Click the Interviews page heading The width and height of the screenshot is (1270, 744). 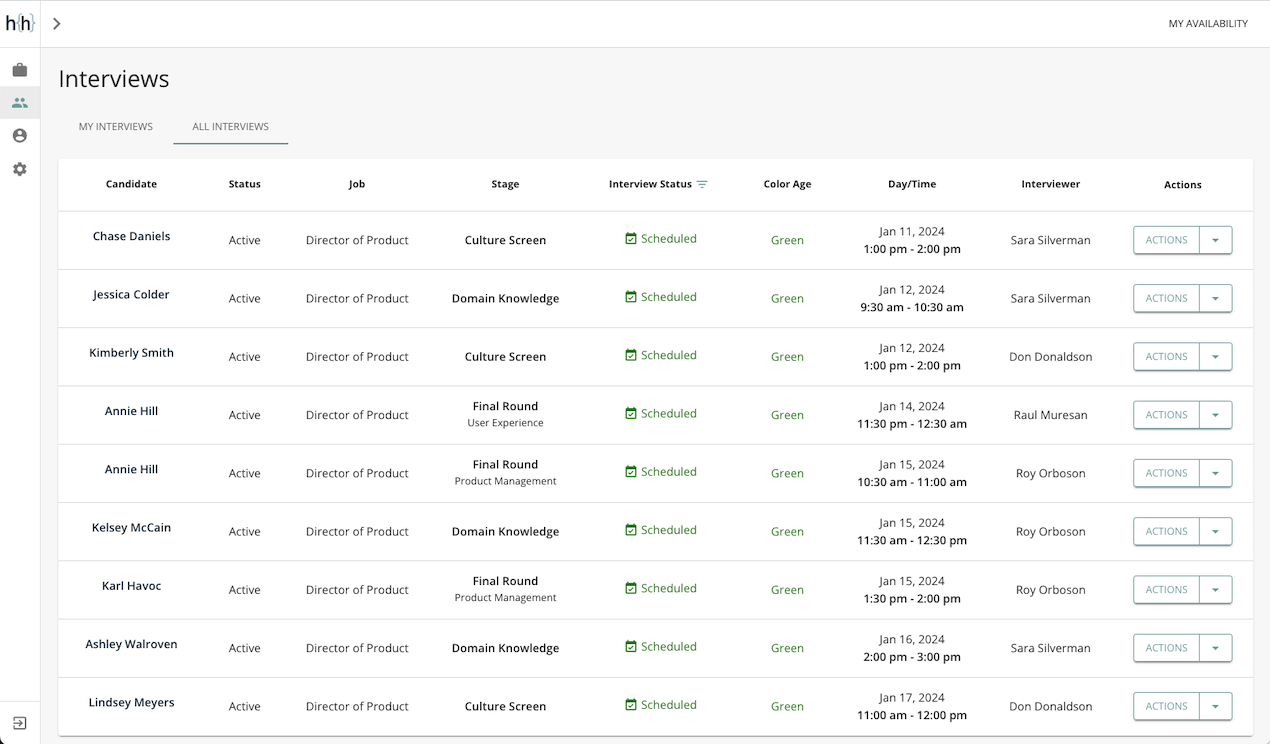[x=114, y=79]
